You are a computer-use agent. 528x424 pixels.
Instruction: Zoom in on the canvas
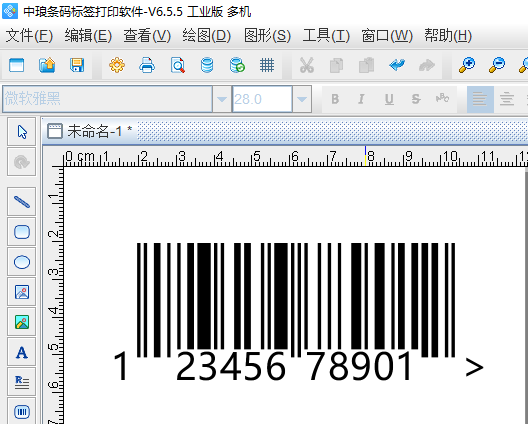tap(467, 65)
